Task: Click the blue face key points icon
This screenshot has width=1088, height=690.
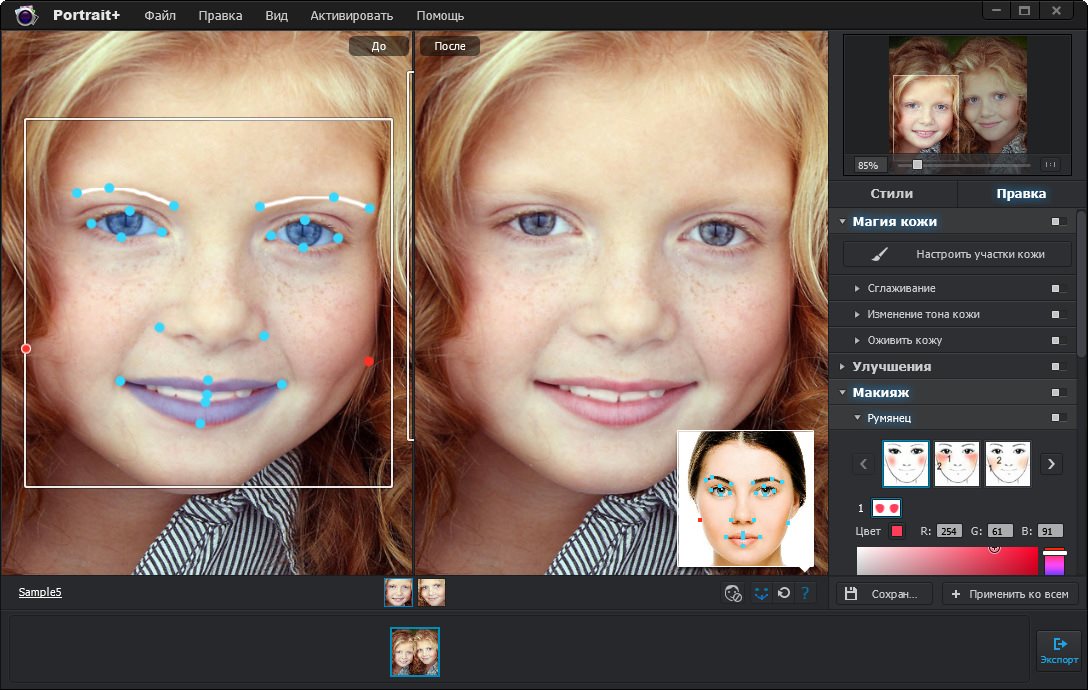Action: pos(761,592)
